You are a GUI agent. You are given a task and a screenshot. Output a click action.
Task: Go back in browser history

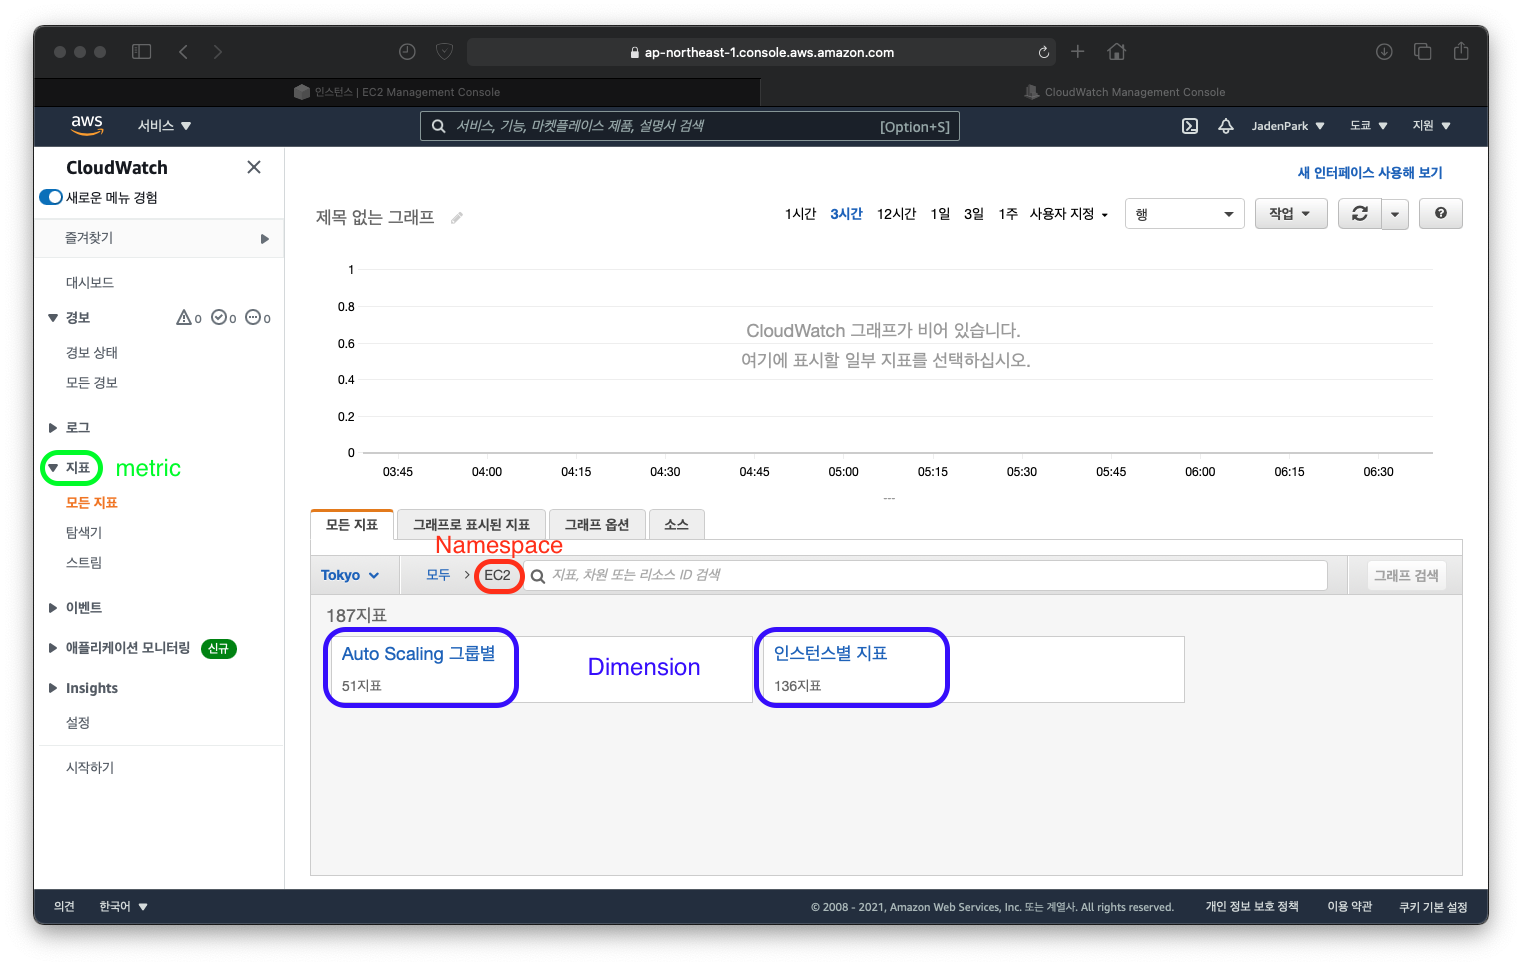(x=183, y=52)
